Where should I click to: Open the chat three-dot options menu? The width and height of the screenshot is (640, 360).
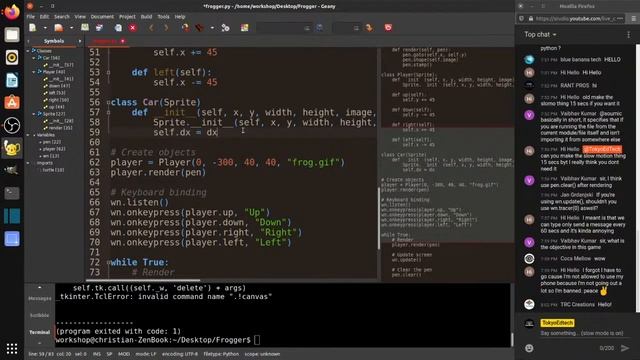coord(628,35)
